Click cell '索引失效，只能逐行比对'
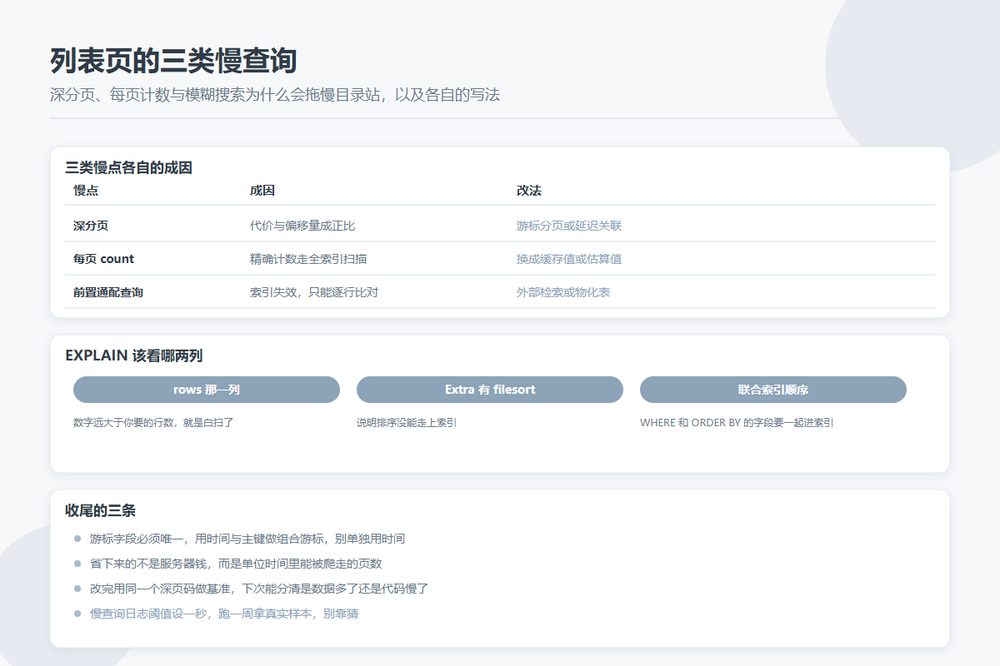Screen dimensions: 1000x666 point(314,292)
